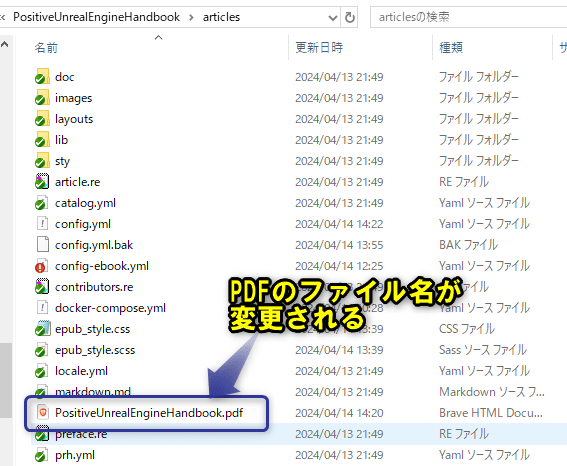
Task: Click the config.yml.bak blank file icon
Action: pos(42,245)
